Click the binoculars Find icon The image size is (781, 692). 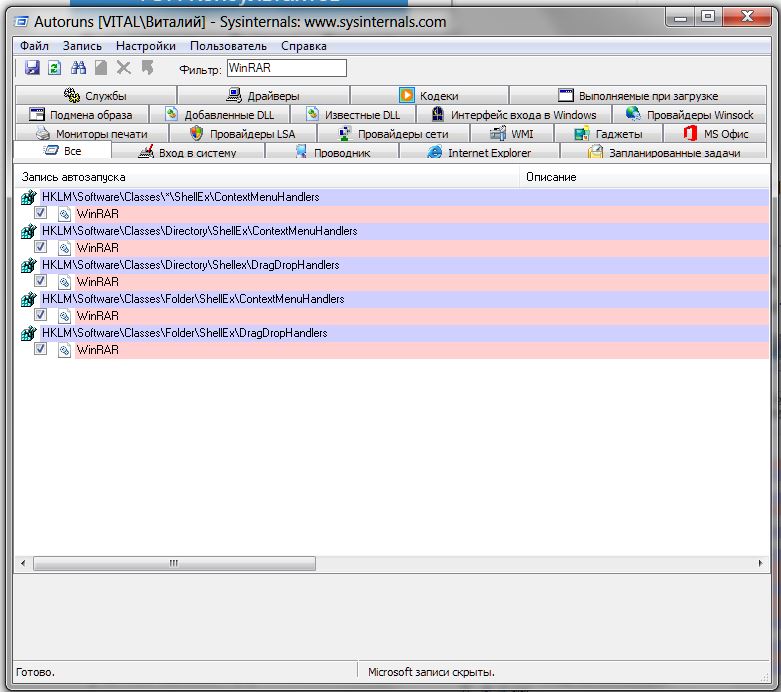[x=78, y=68]
